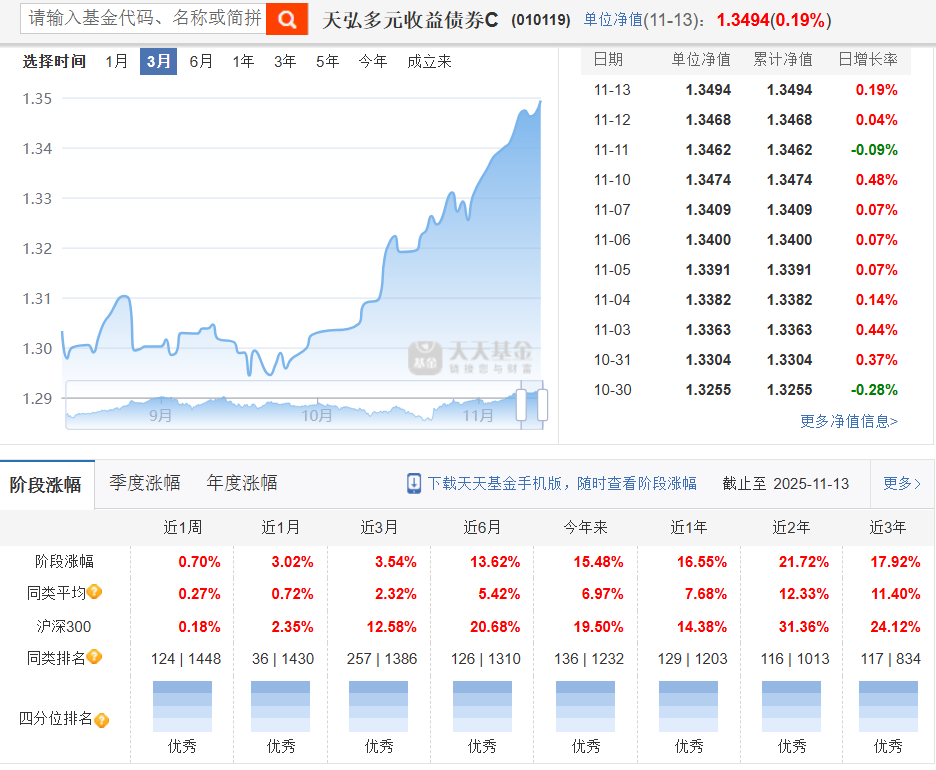Click the 10-31 cumulative value 1.3304
This screenshot has width=936, height=770.
[789, 360]
